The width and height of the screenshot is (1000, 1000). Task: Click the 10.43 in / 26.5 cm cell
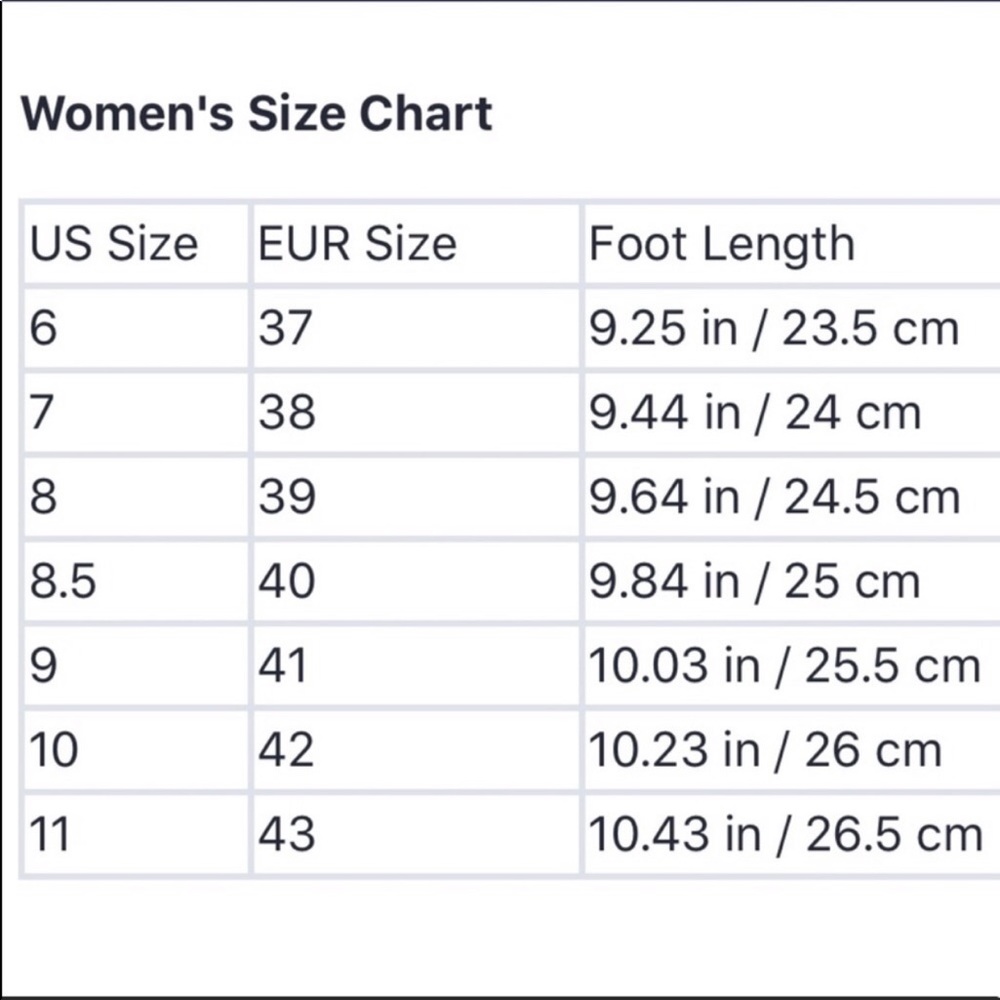coord(784,834)
